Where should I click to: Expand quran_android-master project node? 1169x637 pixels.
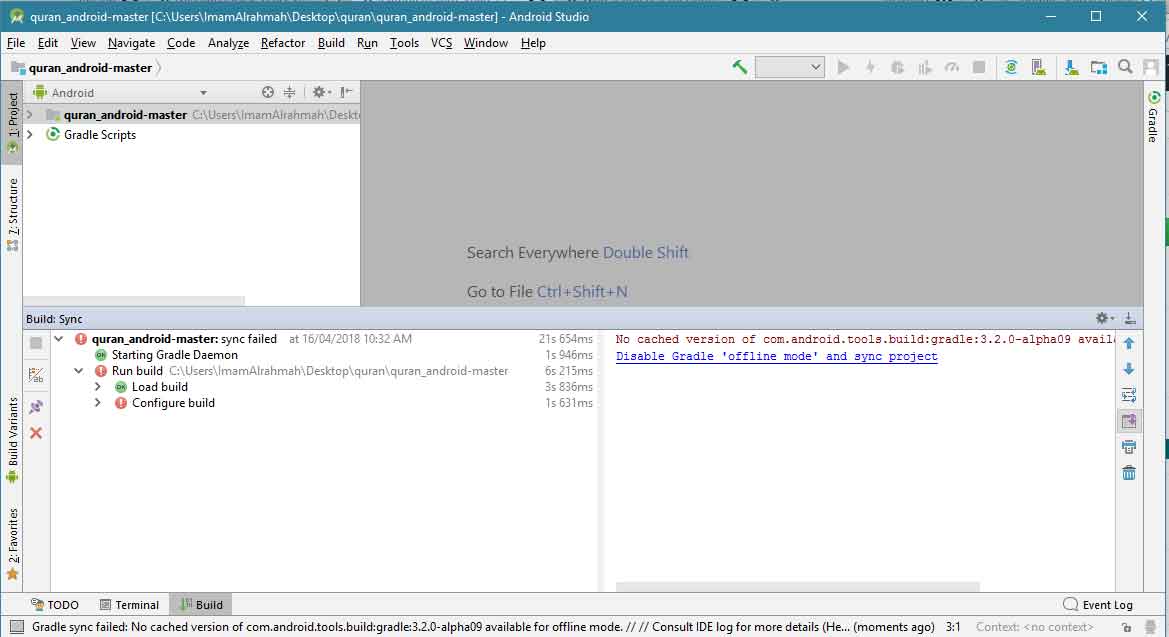[x=30, y=115]
